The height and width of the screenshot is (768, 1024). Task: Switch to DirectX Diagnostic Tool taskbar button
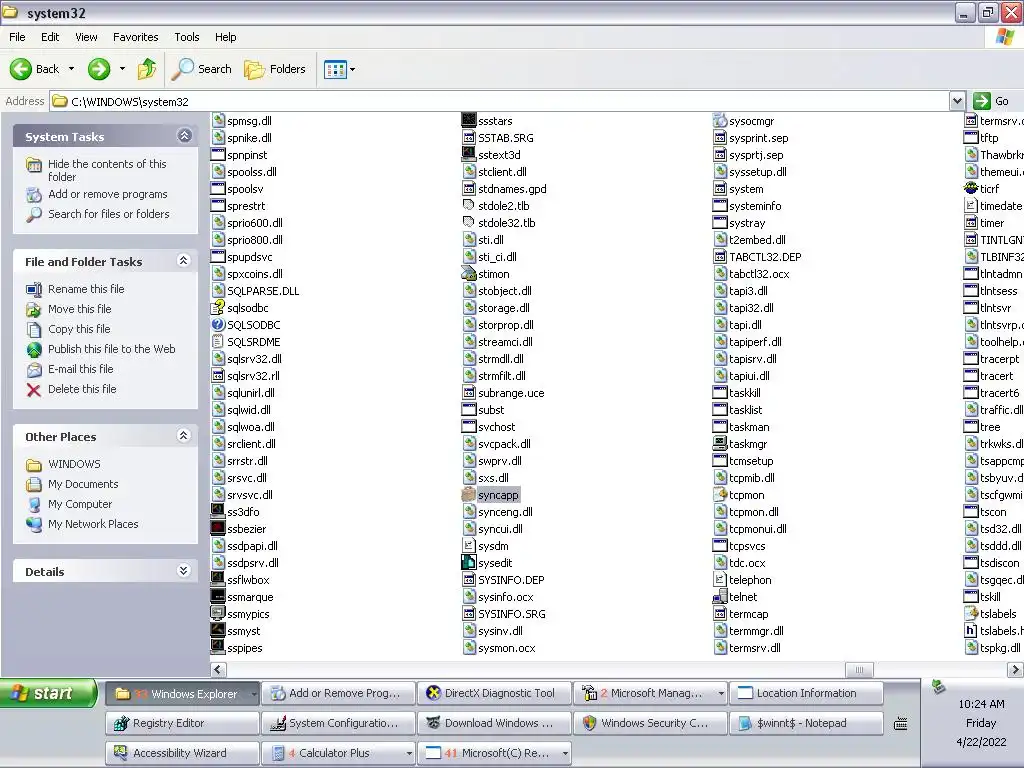pyautogui.click(x=494, y=694)
